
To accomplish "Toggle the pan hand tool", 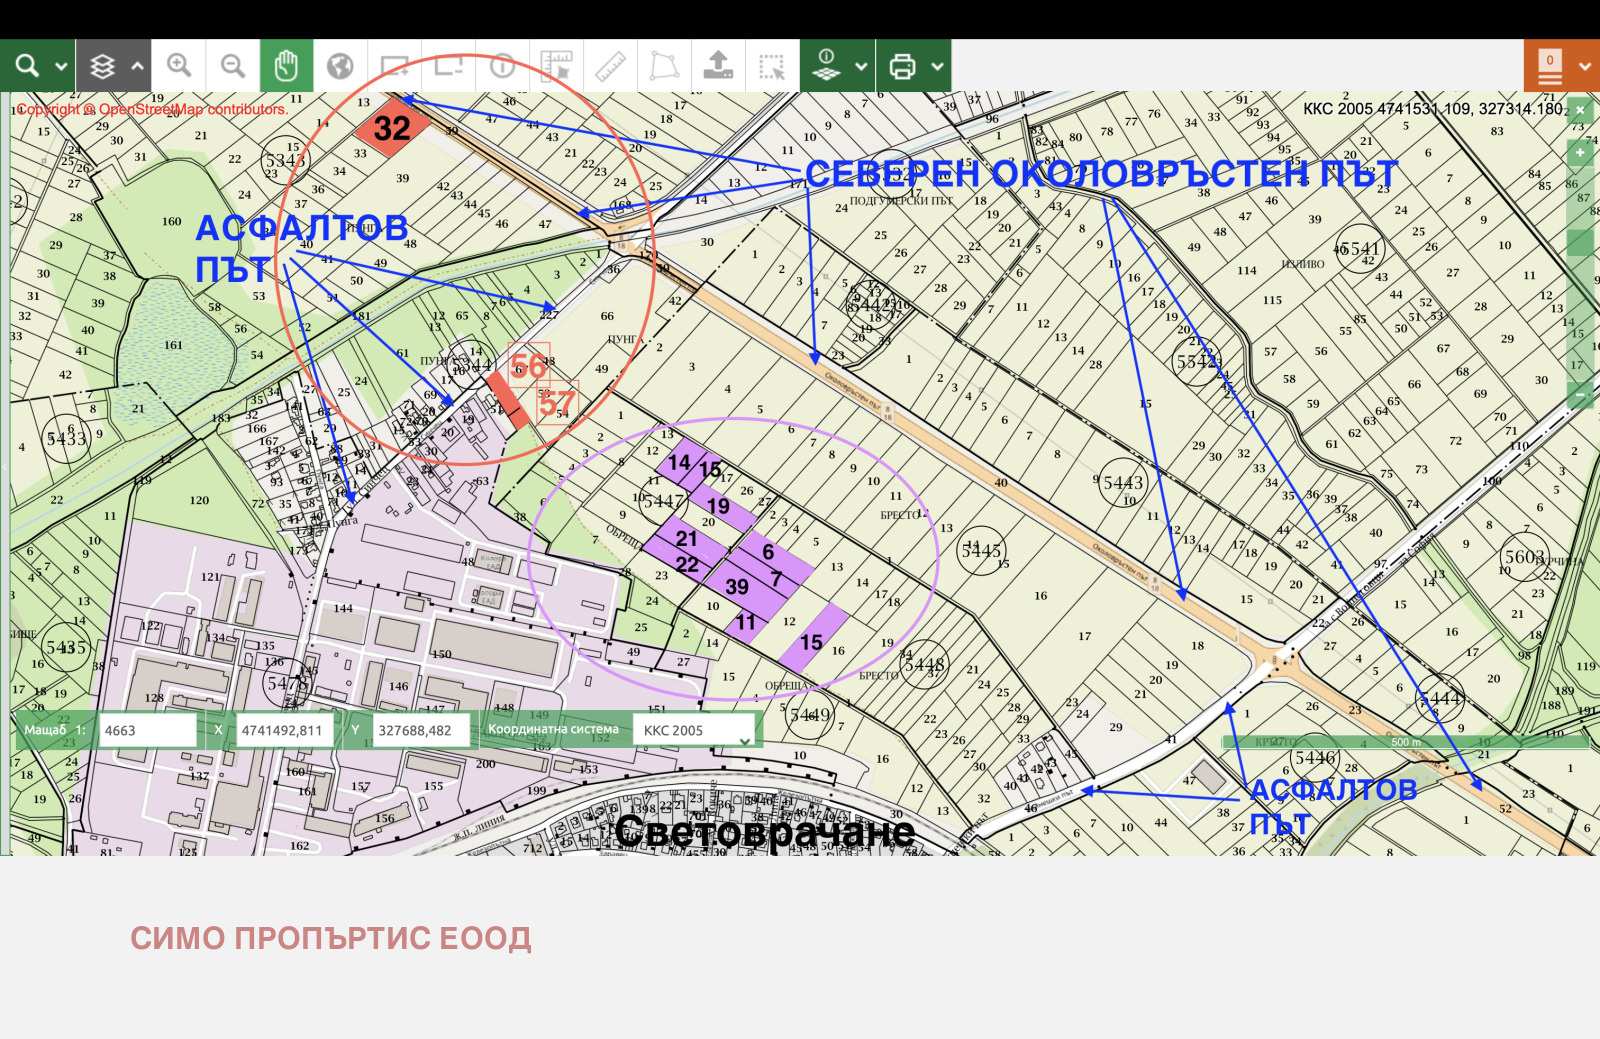I will click(287, 66).
